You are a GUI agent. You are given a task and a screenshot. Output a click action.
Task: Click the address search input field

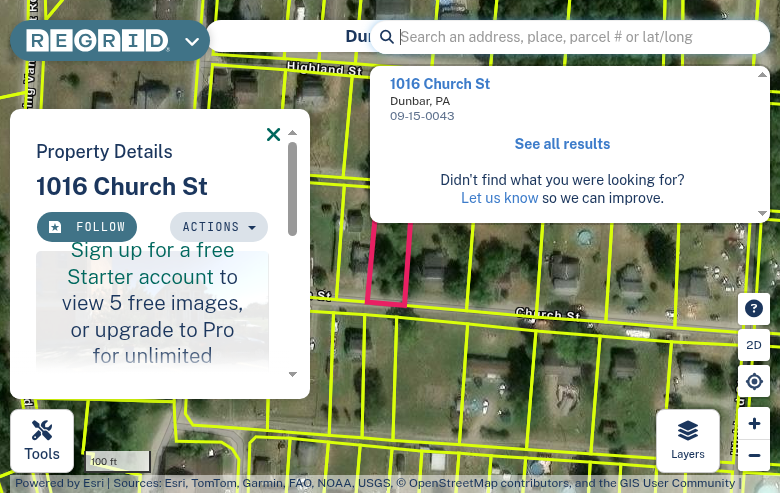580,37
